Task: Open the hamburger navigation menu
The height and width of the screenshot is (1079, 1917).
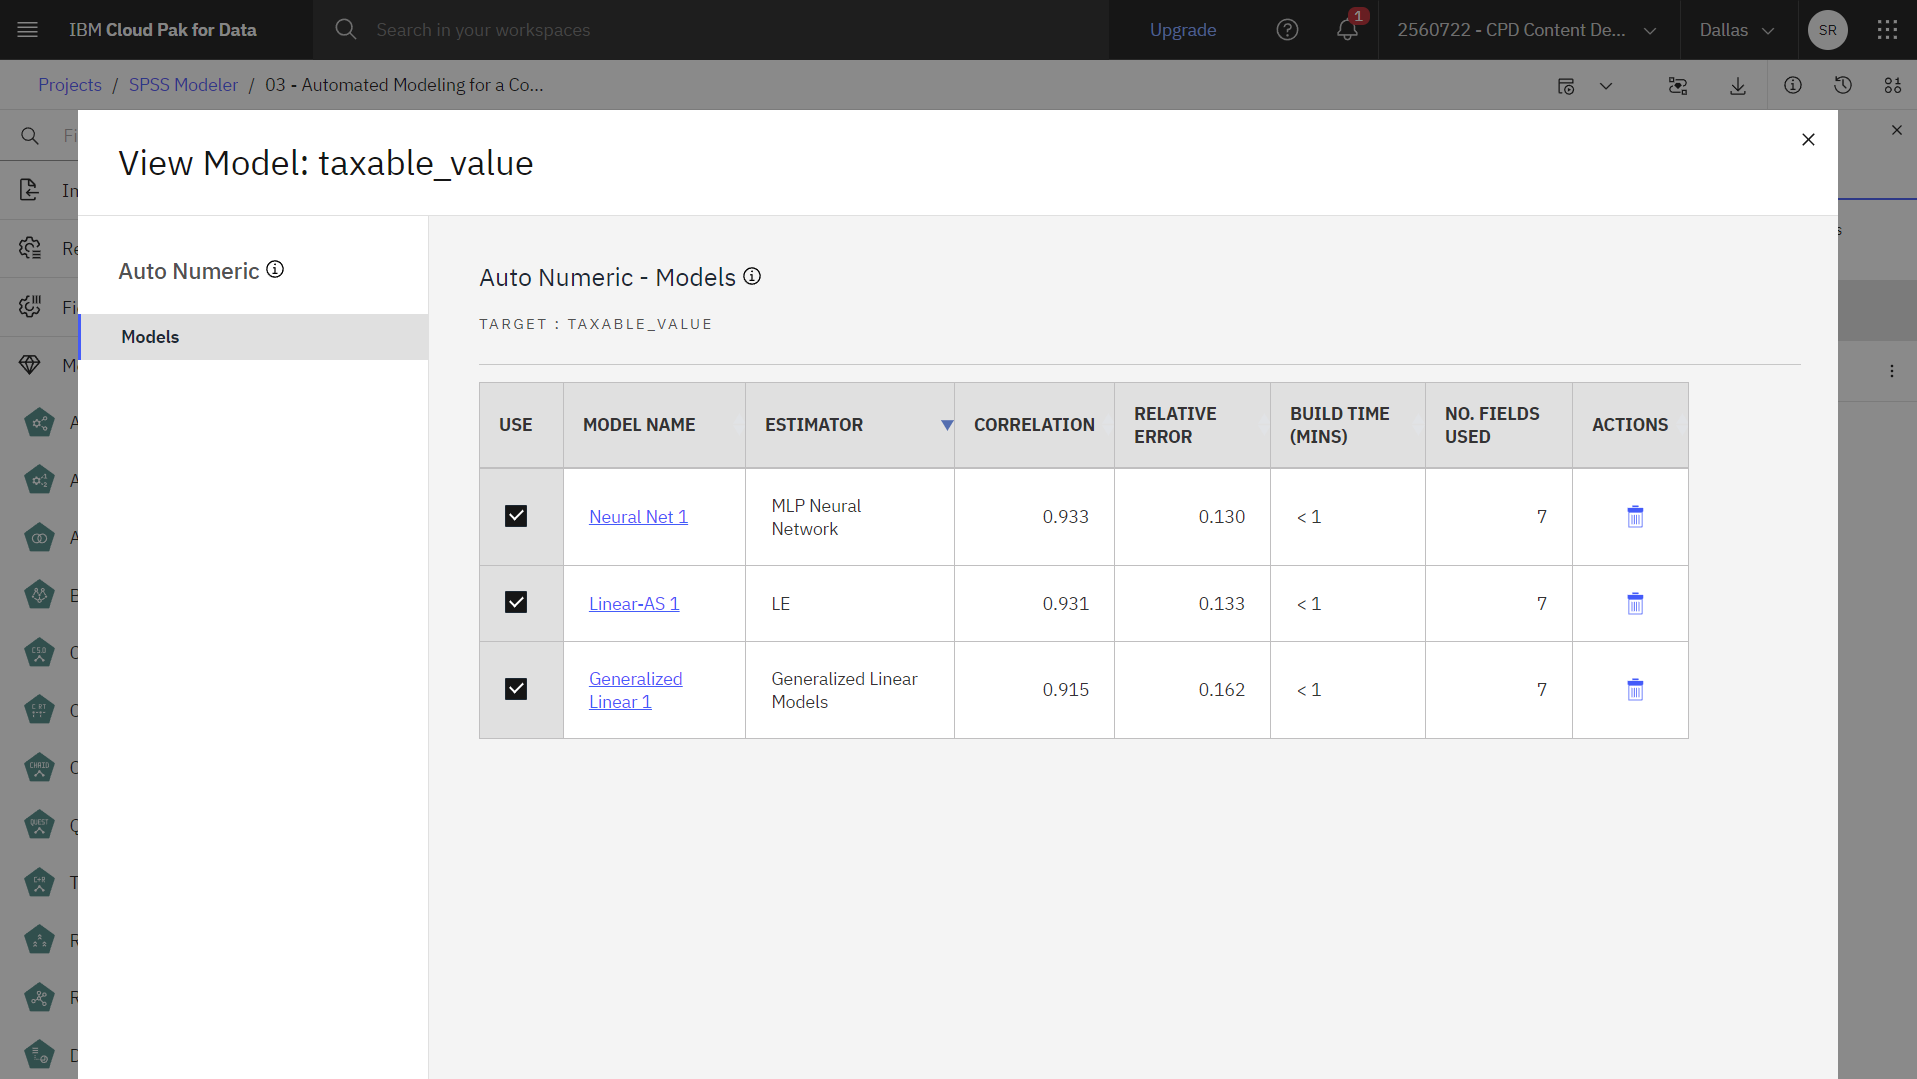Action: pos(28,30)
